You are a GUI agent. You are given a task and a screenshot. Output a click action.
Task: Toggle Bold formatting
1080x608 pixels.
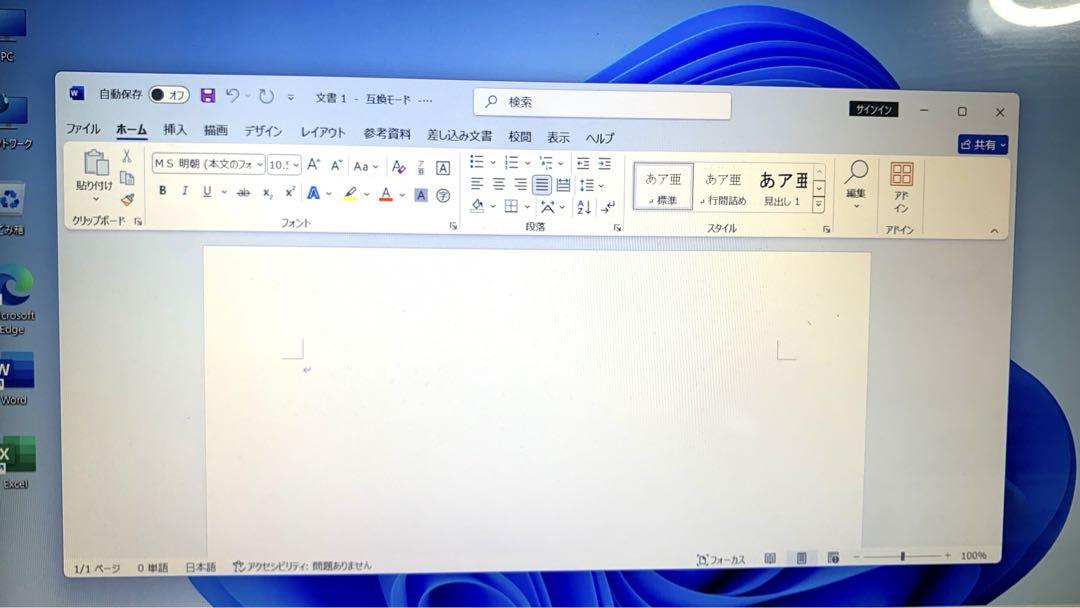tap(163, 190)
